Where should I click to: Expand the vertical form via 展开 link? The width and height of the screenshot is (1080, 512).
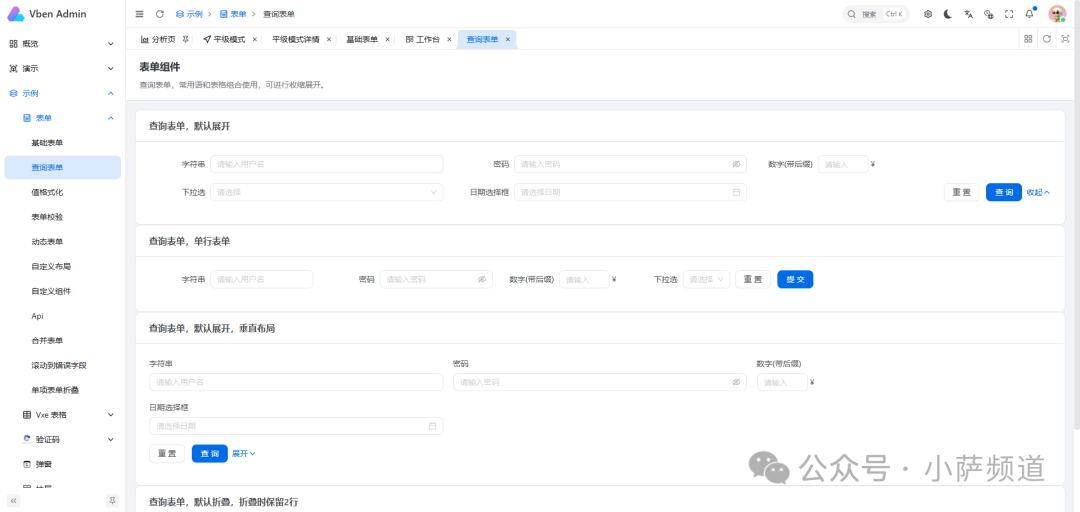(244, 453)
